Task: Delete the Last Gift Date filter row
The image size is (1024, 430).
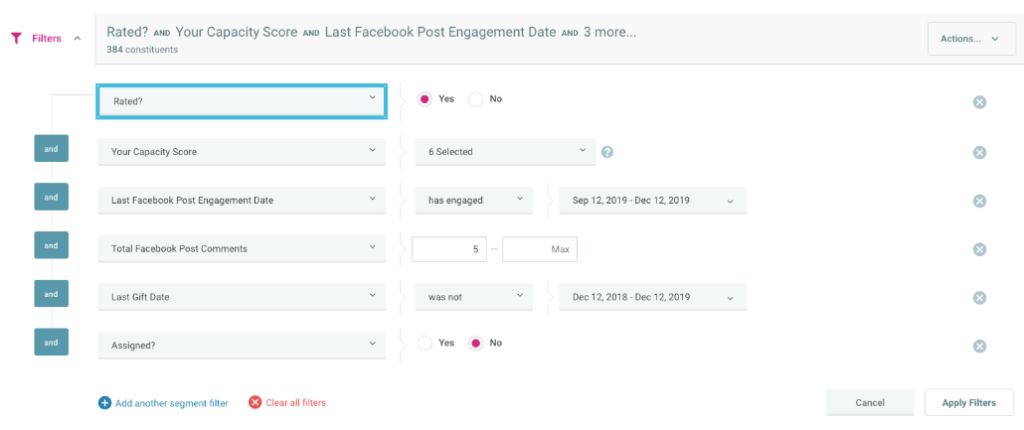Action: (x=980, y=298)
